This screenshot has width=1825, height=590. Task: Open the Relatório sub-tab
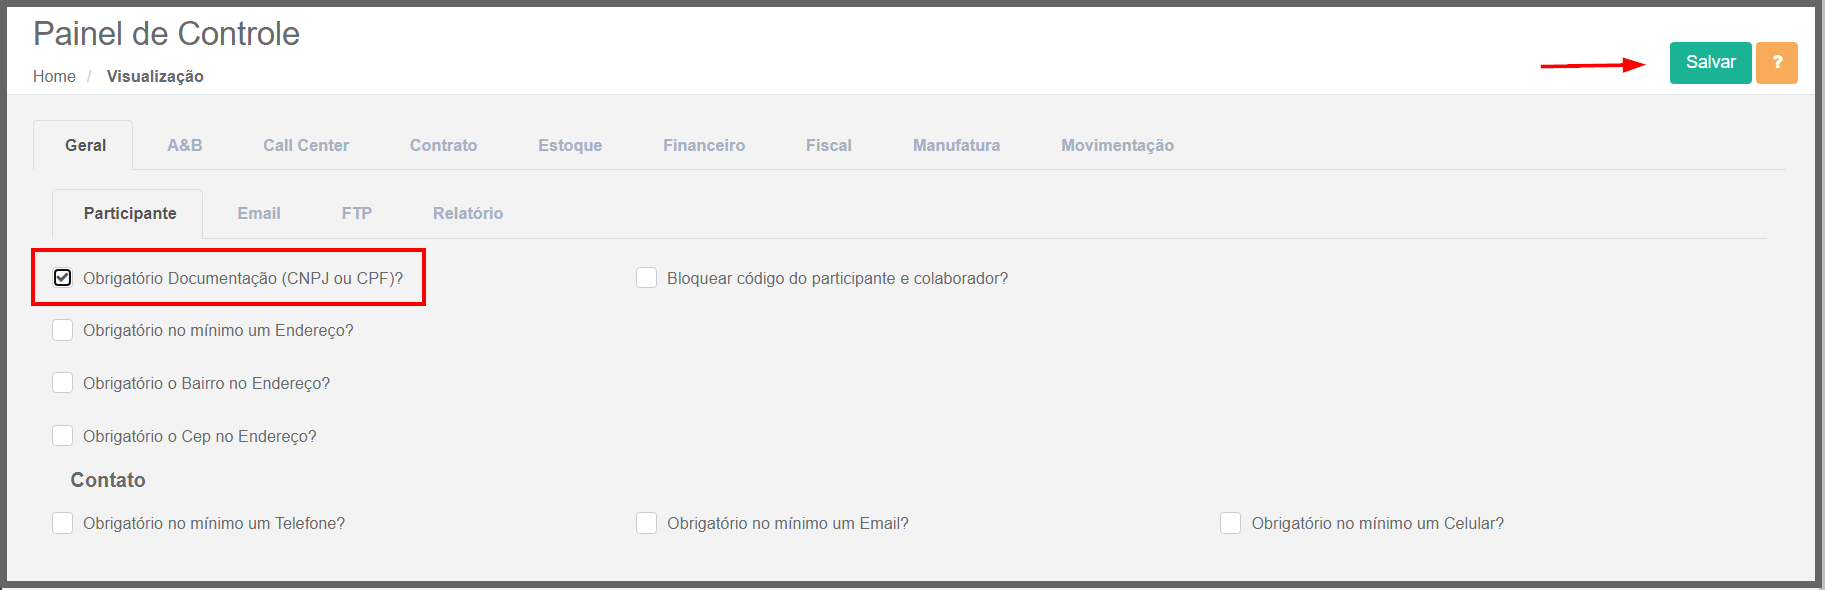tap(468, 213)
